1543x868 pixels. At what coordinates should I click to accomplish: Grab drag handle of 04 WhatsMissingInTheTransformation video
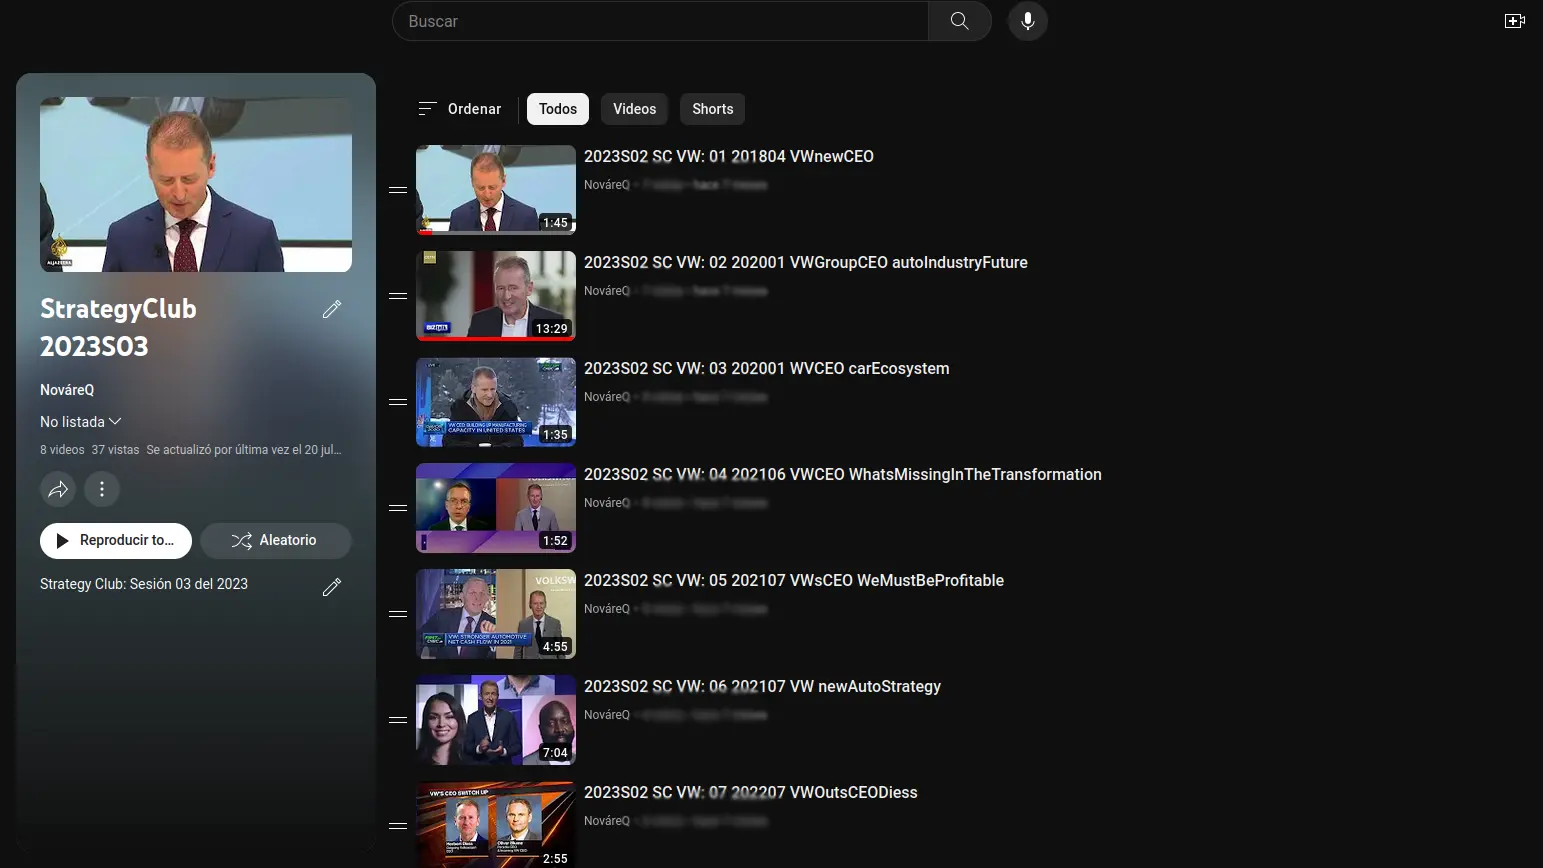click(398, 508)
